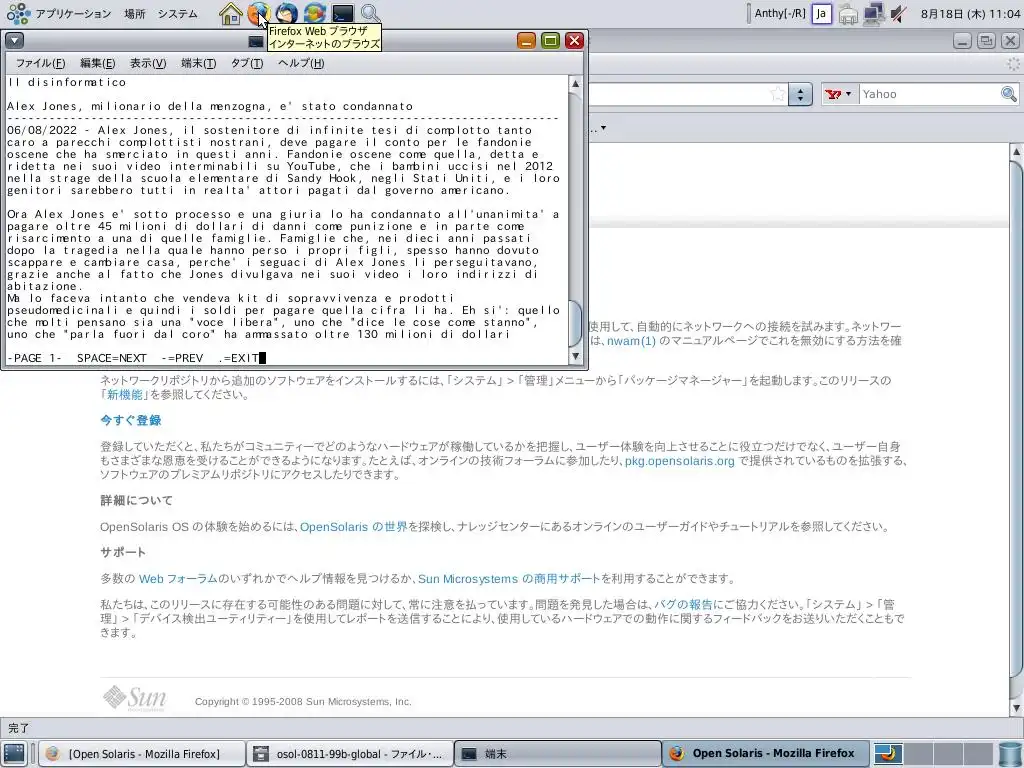Screen dimensions: 1024x768
Task: Open システム menu in top panel
Action: (177, 14)
